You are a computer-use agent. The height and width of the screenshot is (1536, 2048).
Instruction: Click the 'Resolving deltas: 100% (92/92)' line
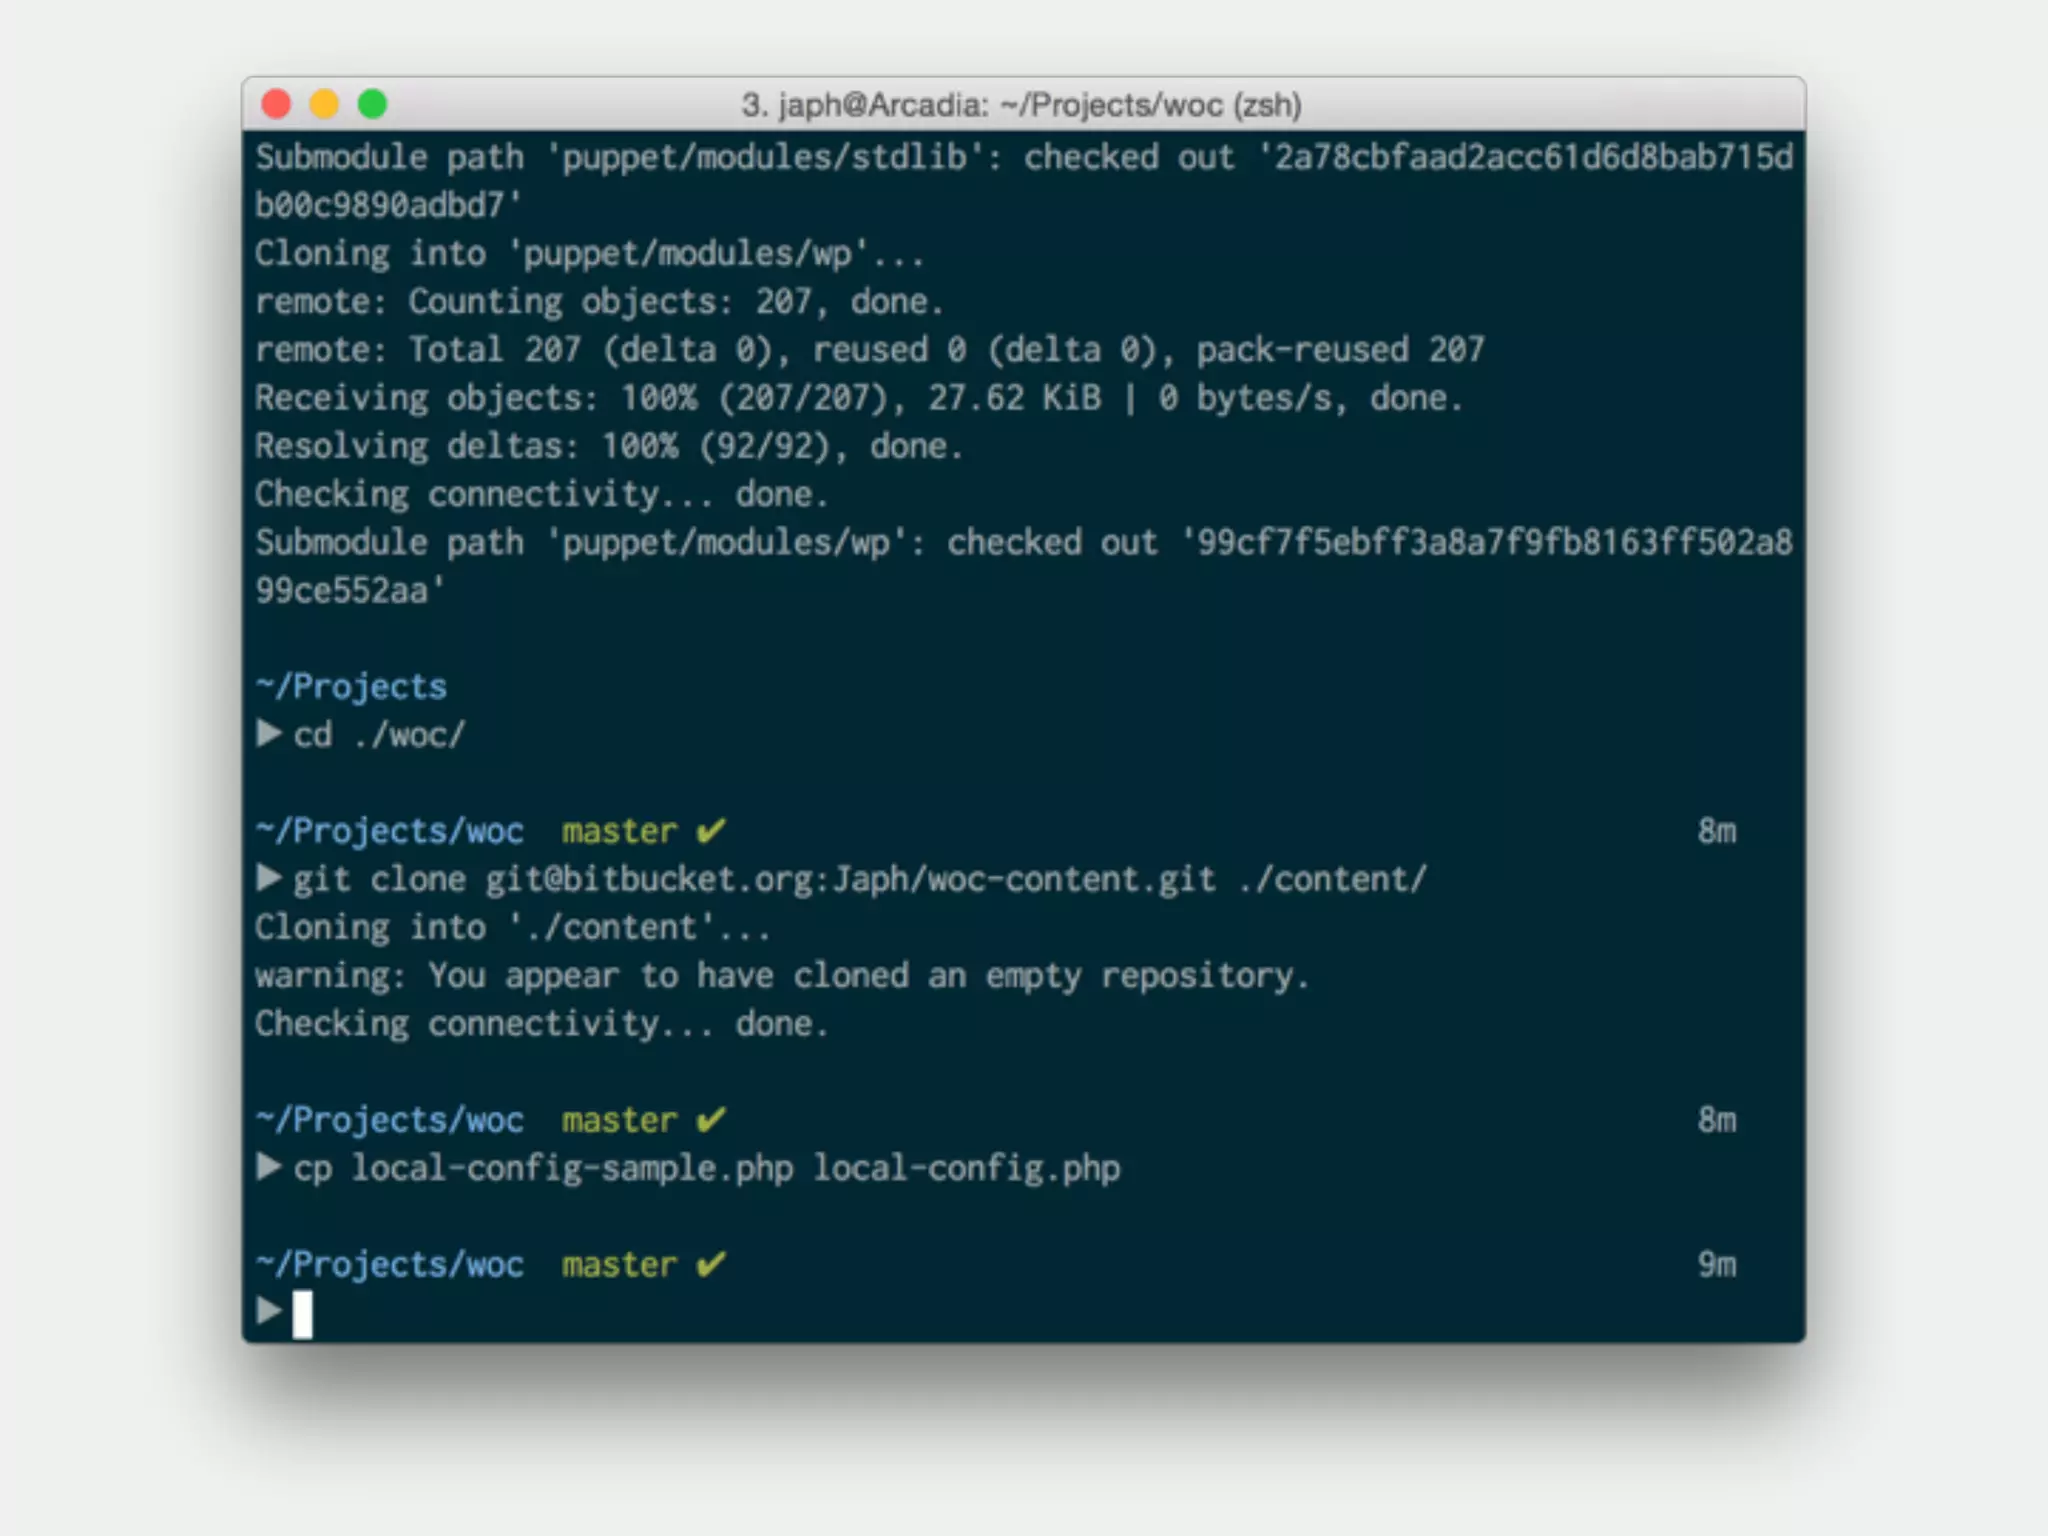pos(608,446)
